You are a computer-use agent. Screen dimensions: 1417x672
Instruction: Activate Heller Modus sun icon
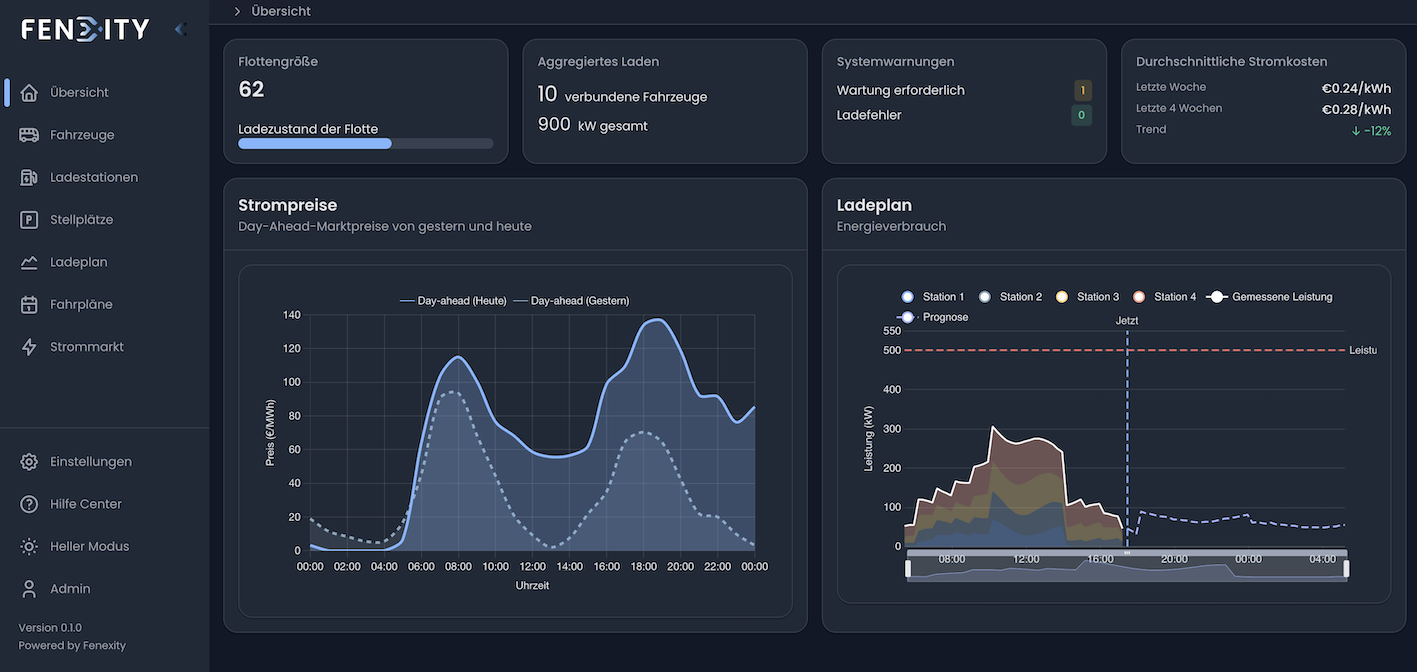pyautogui.click(x=28, y=546)
